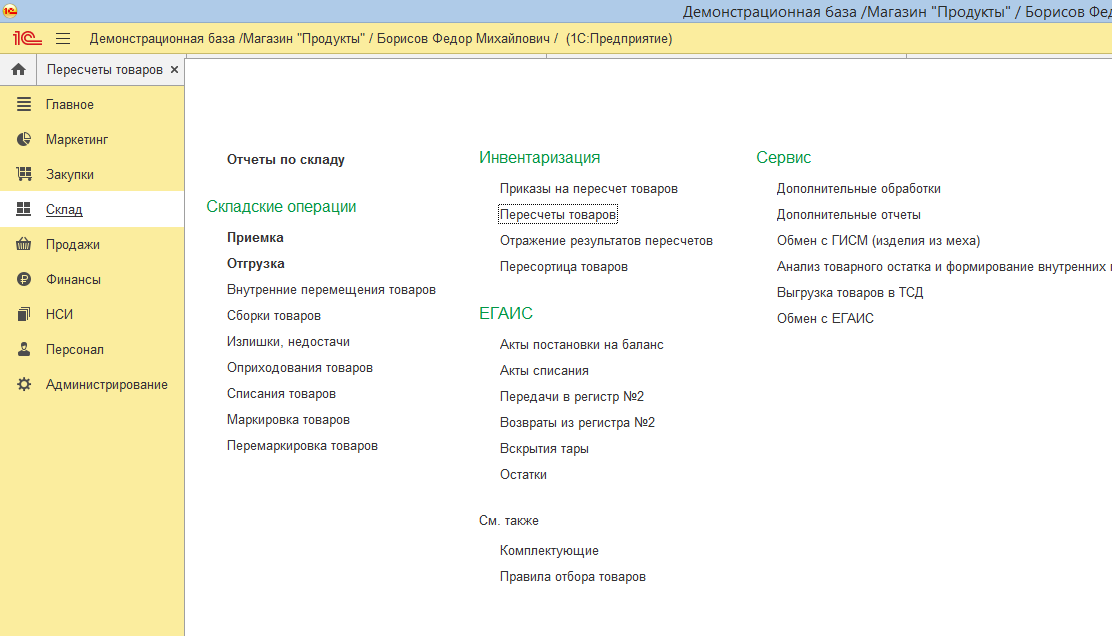Open the Администрирование section
The height and width of the screenshot is (636, 1113).
[x=106, y=384]
